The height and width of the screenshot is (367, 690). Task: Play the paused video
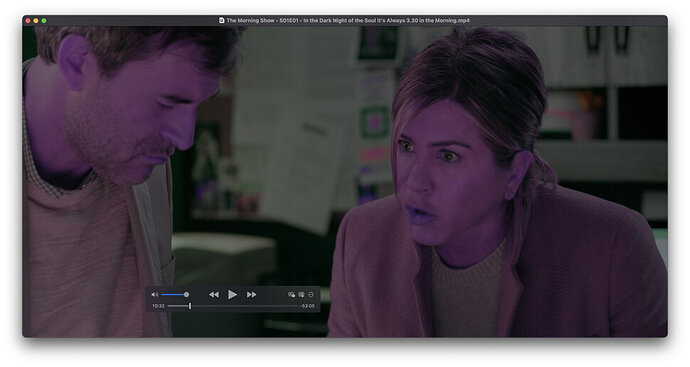pyautogui.click(x=232, y=294)
